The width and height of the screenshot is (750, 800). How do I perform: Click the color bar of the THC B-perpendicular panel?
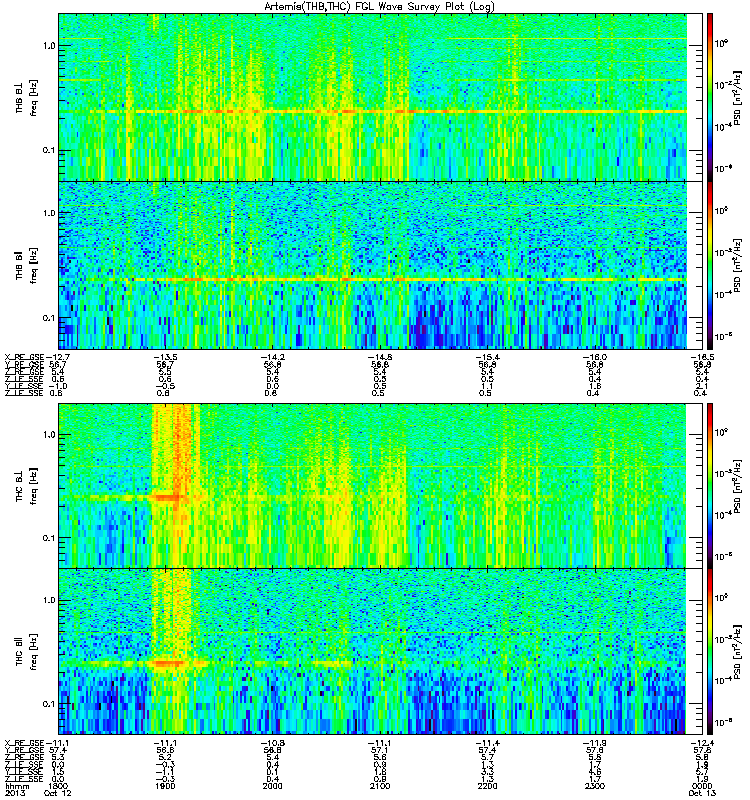(709, 486)
